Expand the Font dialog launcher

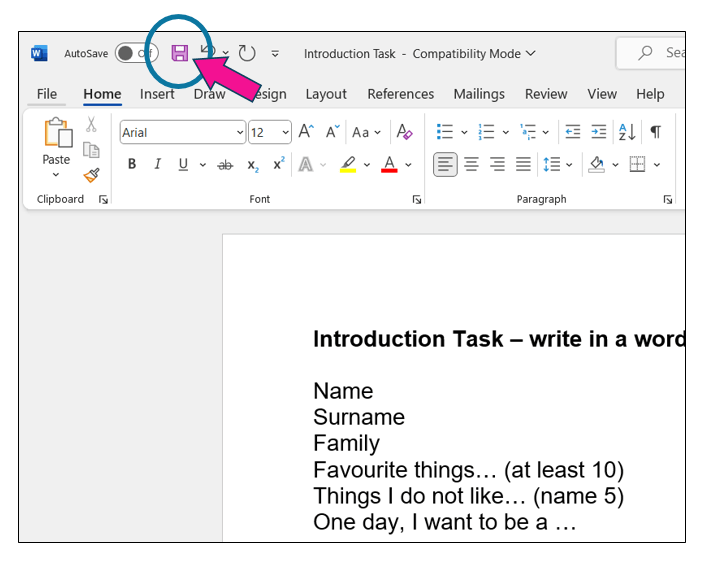417,200
